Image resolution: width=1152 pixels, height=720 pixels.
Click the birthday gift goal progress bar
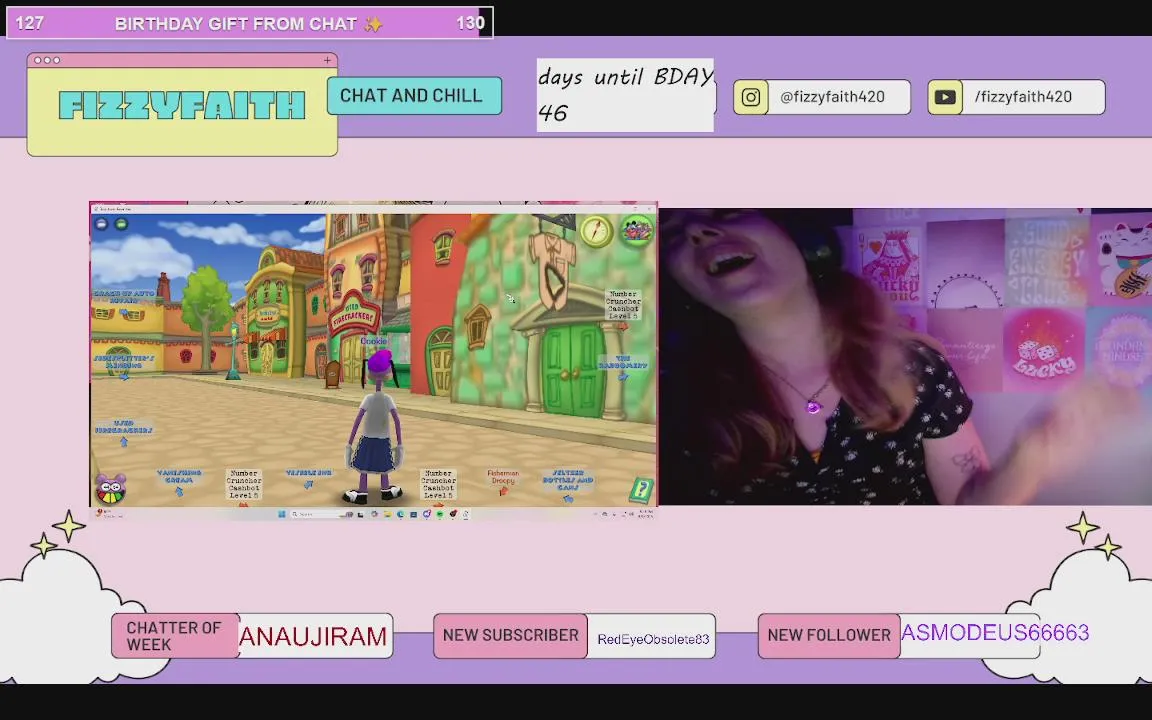[x=250, y=23]
